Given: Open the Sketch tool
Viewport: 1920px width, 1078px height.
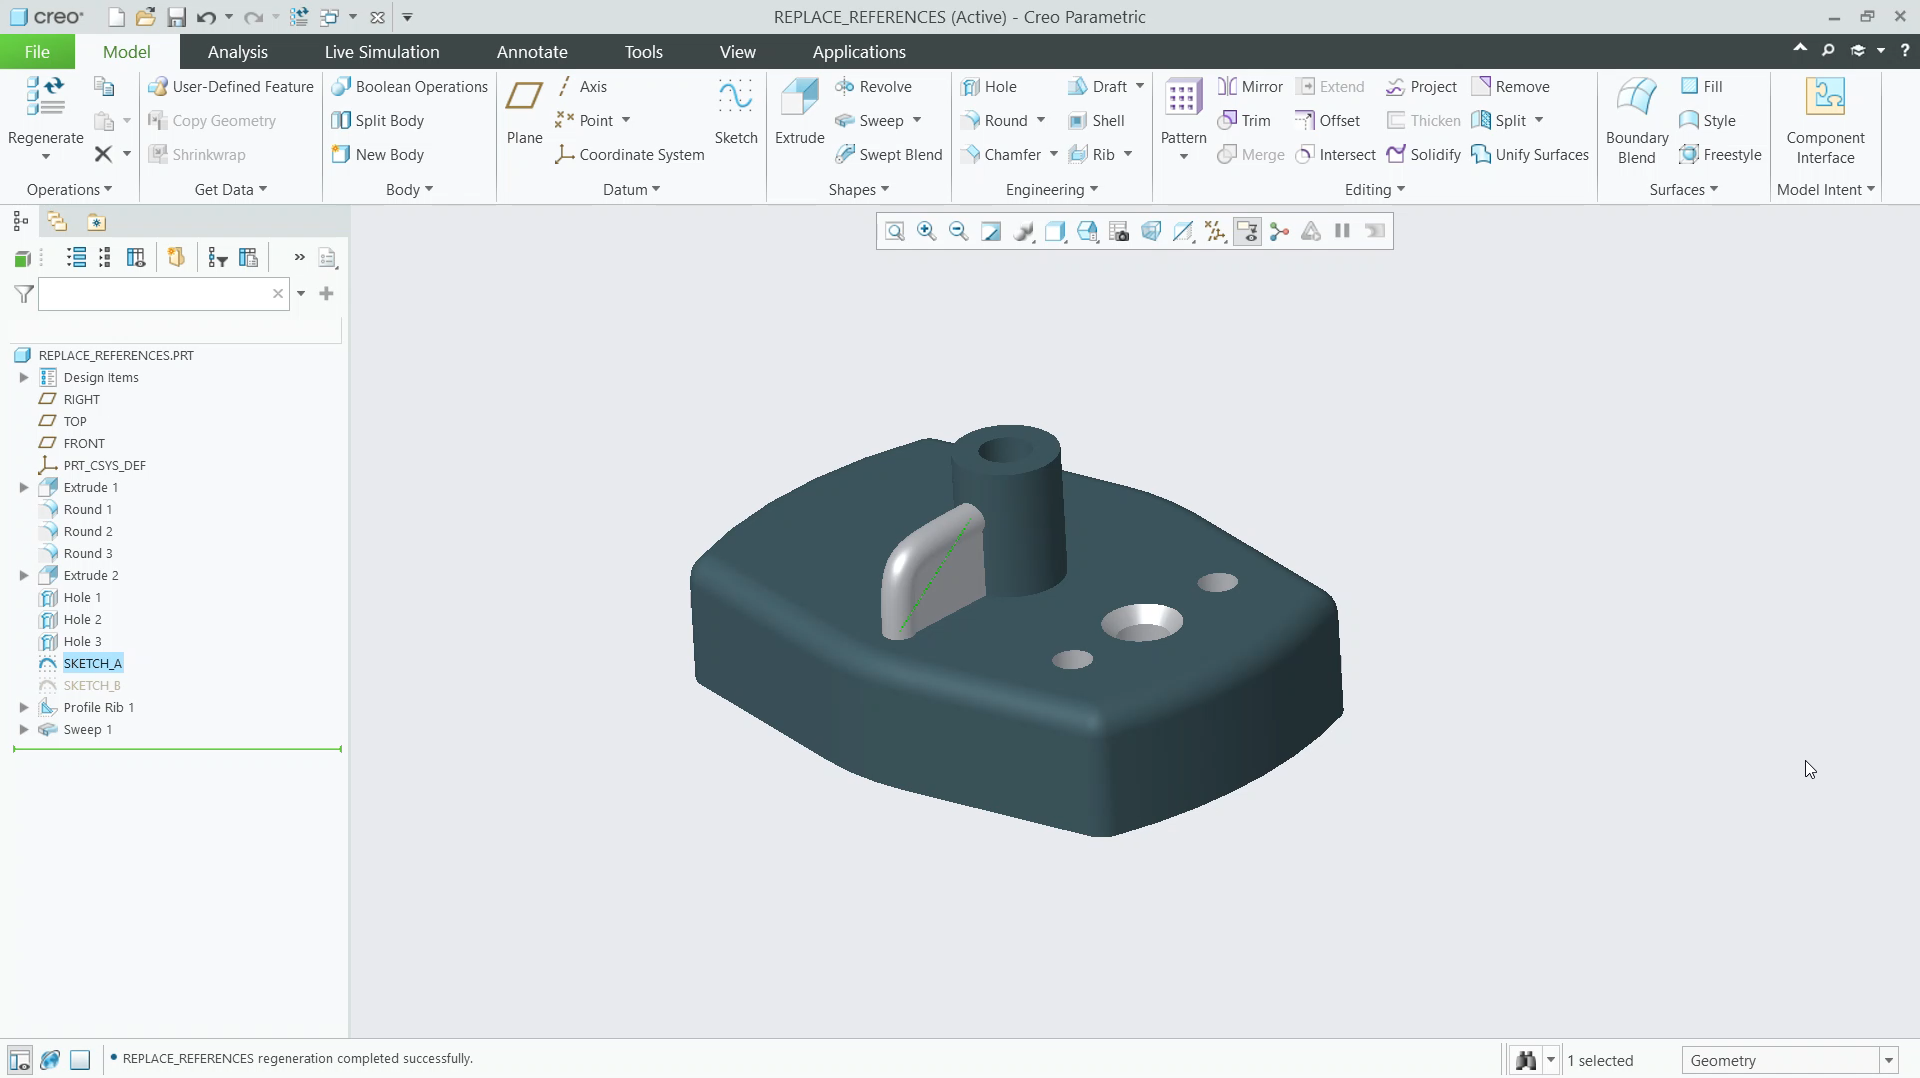Looking at the screenshot, I should tap(735, 111).
